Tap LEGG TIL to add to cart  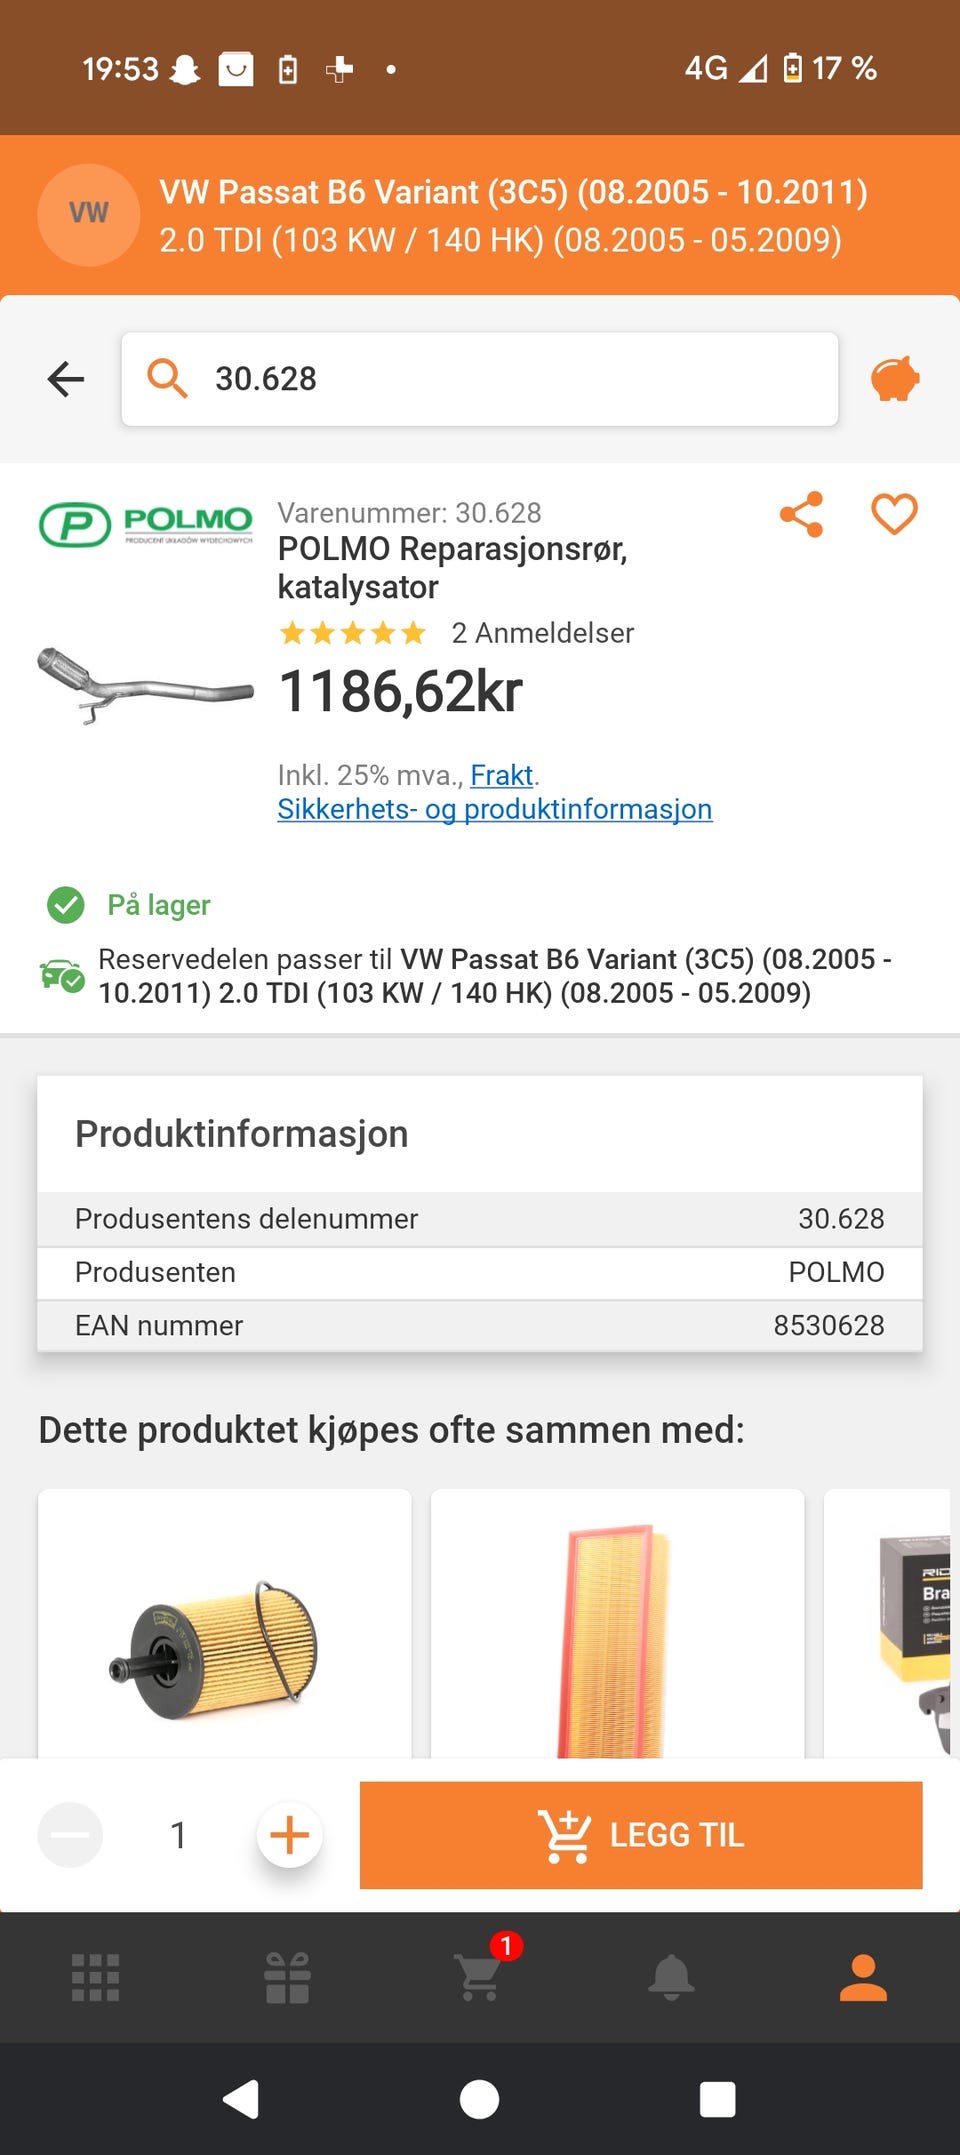[641, 1835]
